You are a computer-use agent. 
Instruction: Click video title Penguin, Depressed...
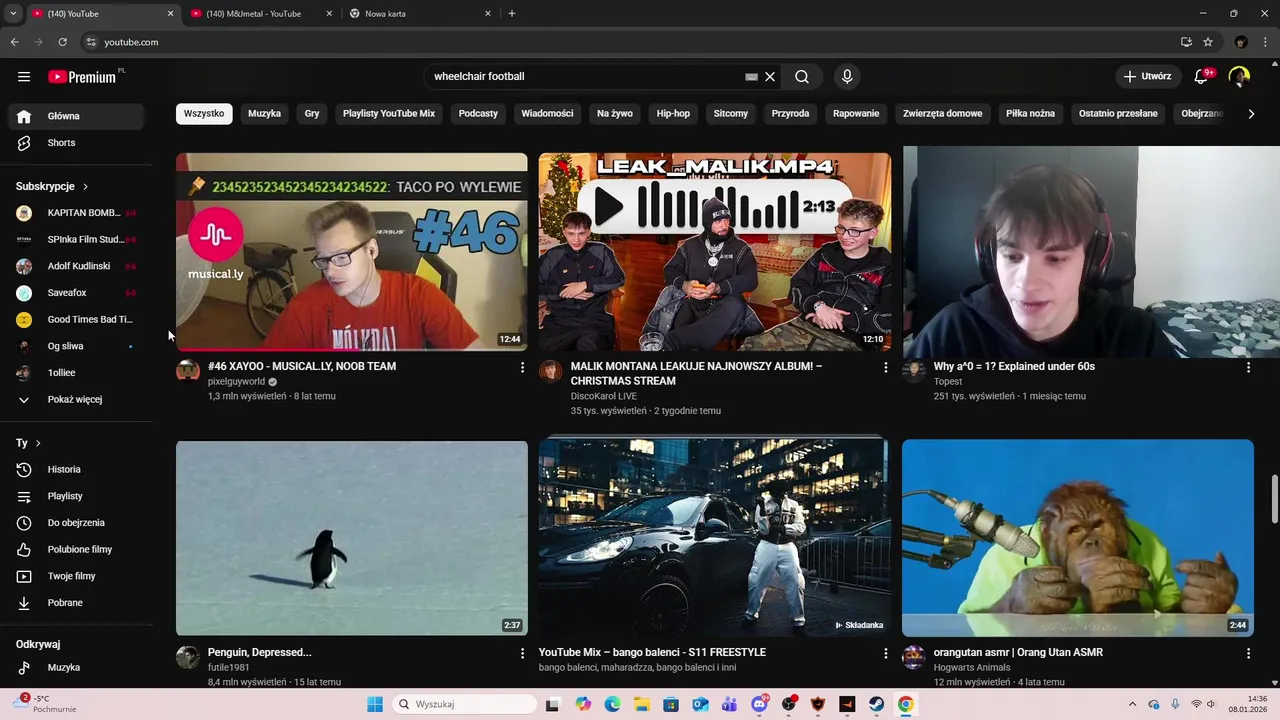coord(260,652)
